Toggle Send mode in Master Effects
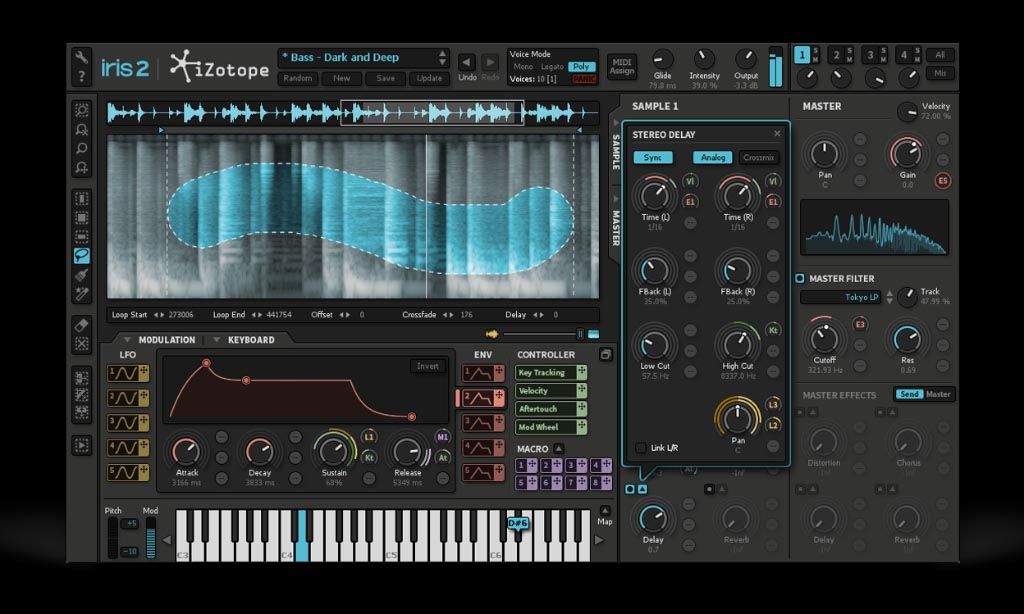Viewport: 1024px width, 614px height. 909,395
